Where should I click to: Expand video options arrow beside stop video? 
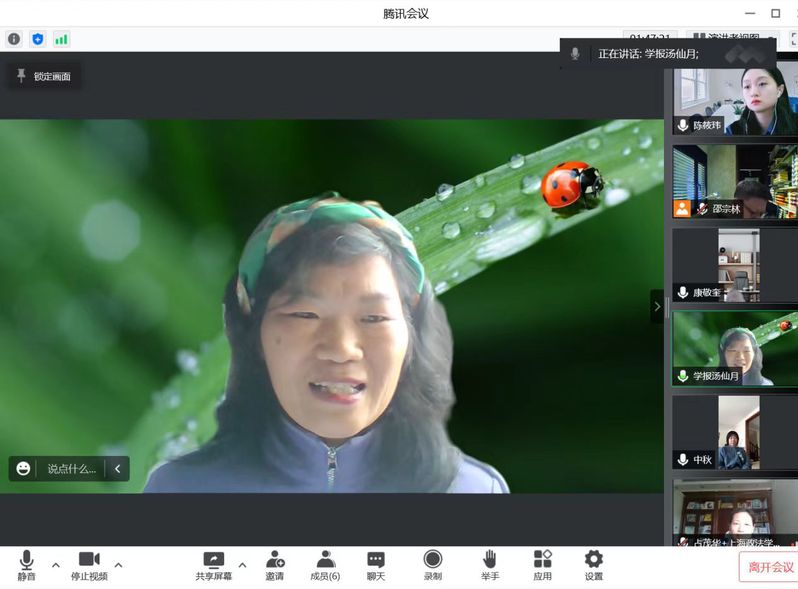(118, 565)
